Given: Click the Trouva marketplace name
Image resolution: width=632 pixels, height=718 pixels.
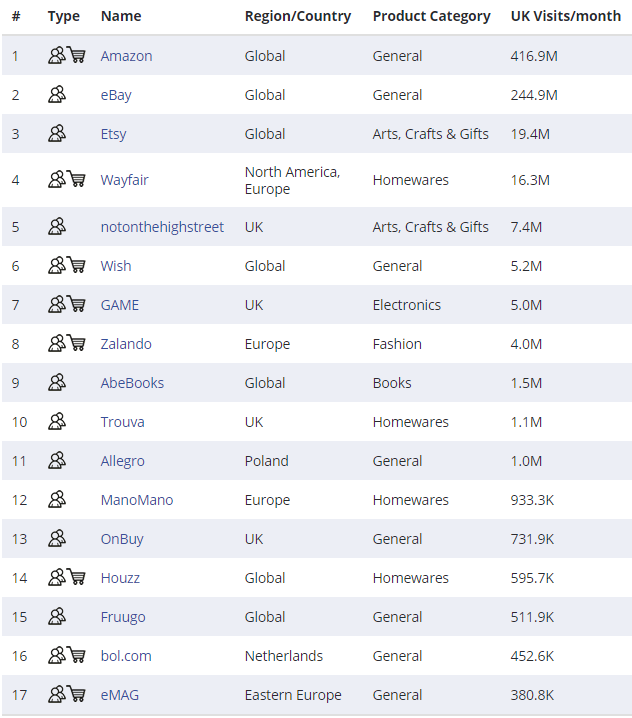Looking at the screenshot, I should click(122, 422).
